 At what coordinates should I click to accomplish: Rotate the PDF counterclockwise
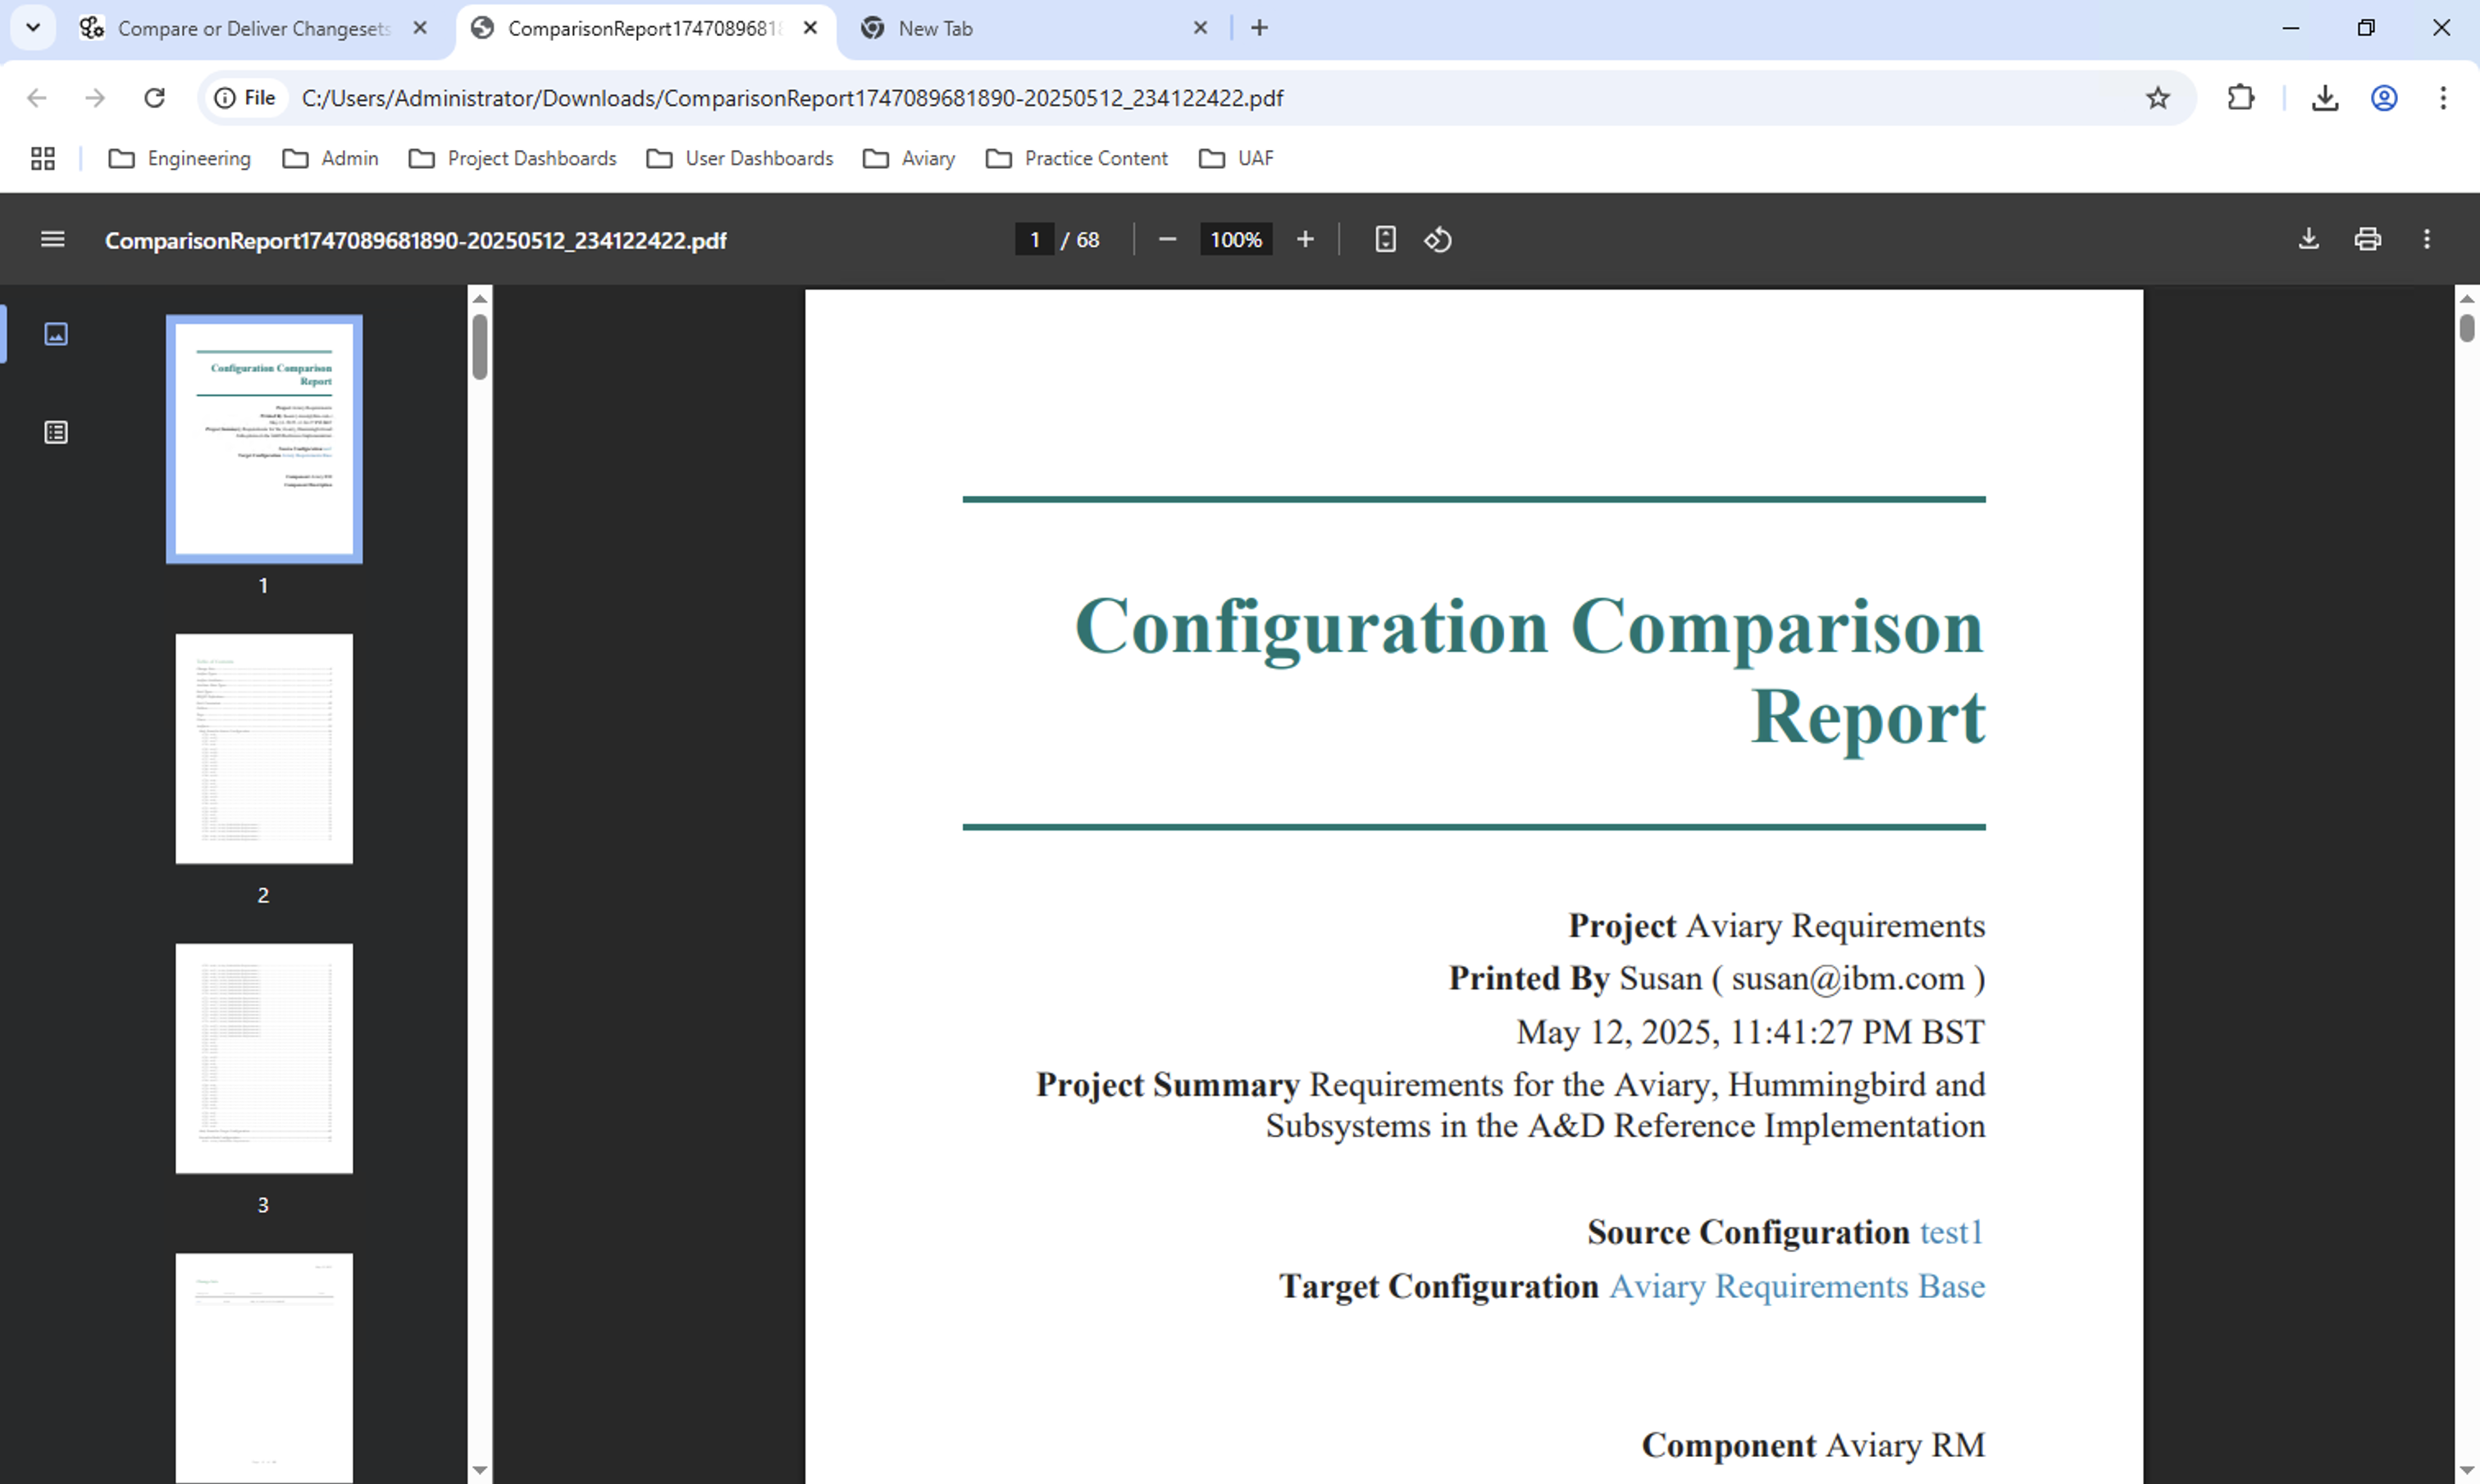pos(1438,239)
